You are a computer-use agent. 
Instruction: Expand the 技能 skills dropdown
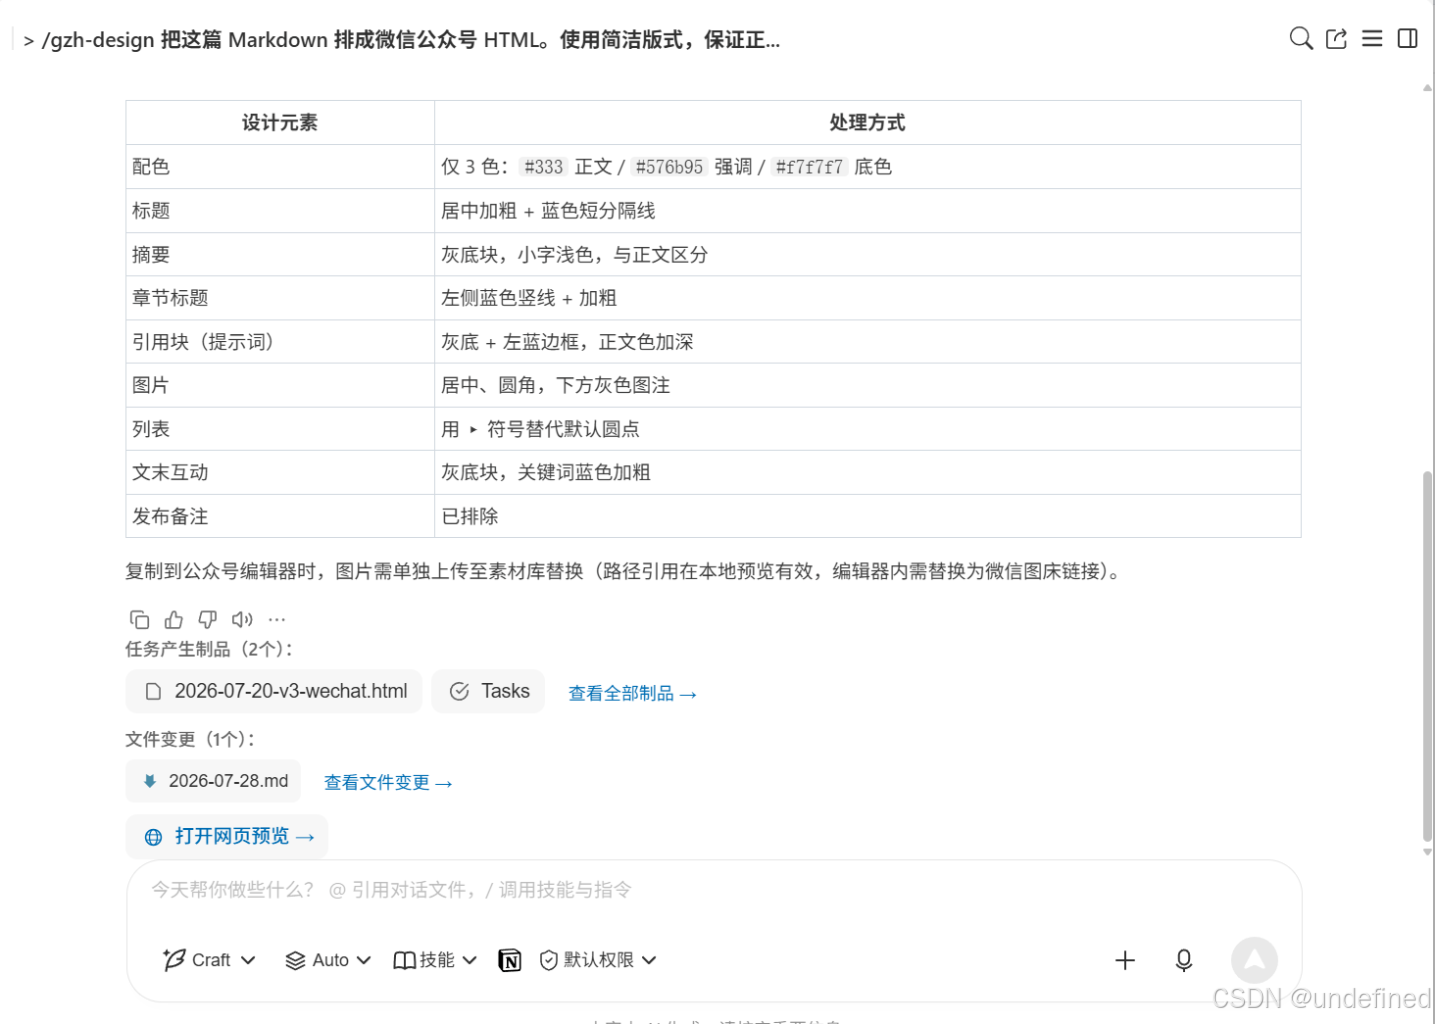click(x=435, y=961)
